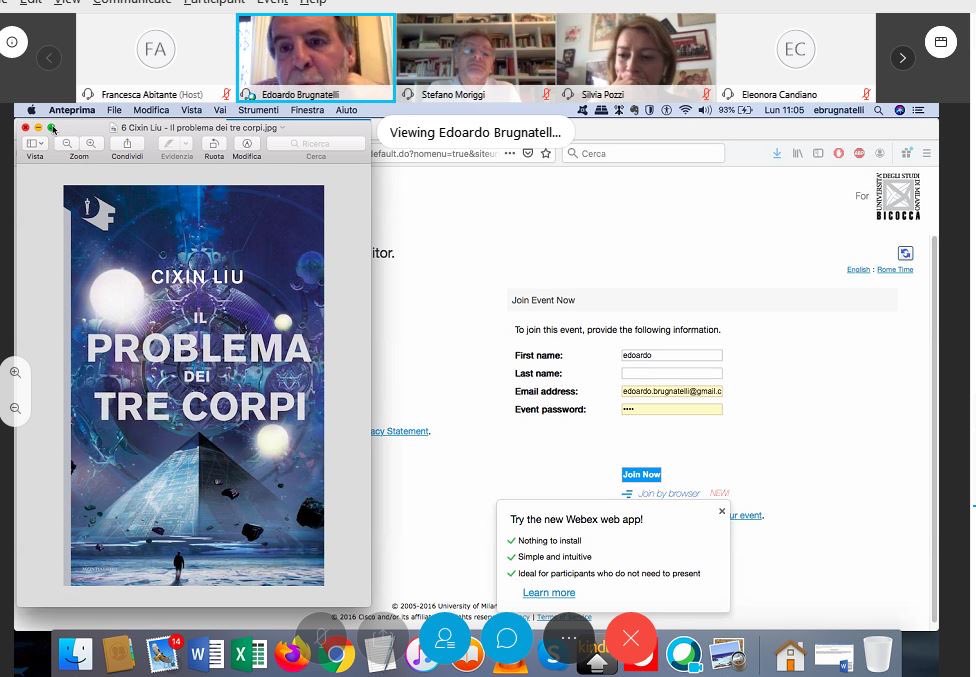Click Learn more link in Webex popup
The height and width of the screenshot is (677, 976).
pos(548,592)
